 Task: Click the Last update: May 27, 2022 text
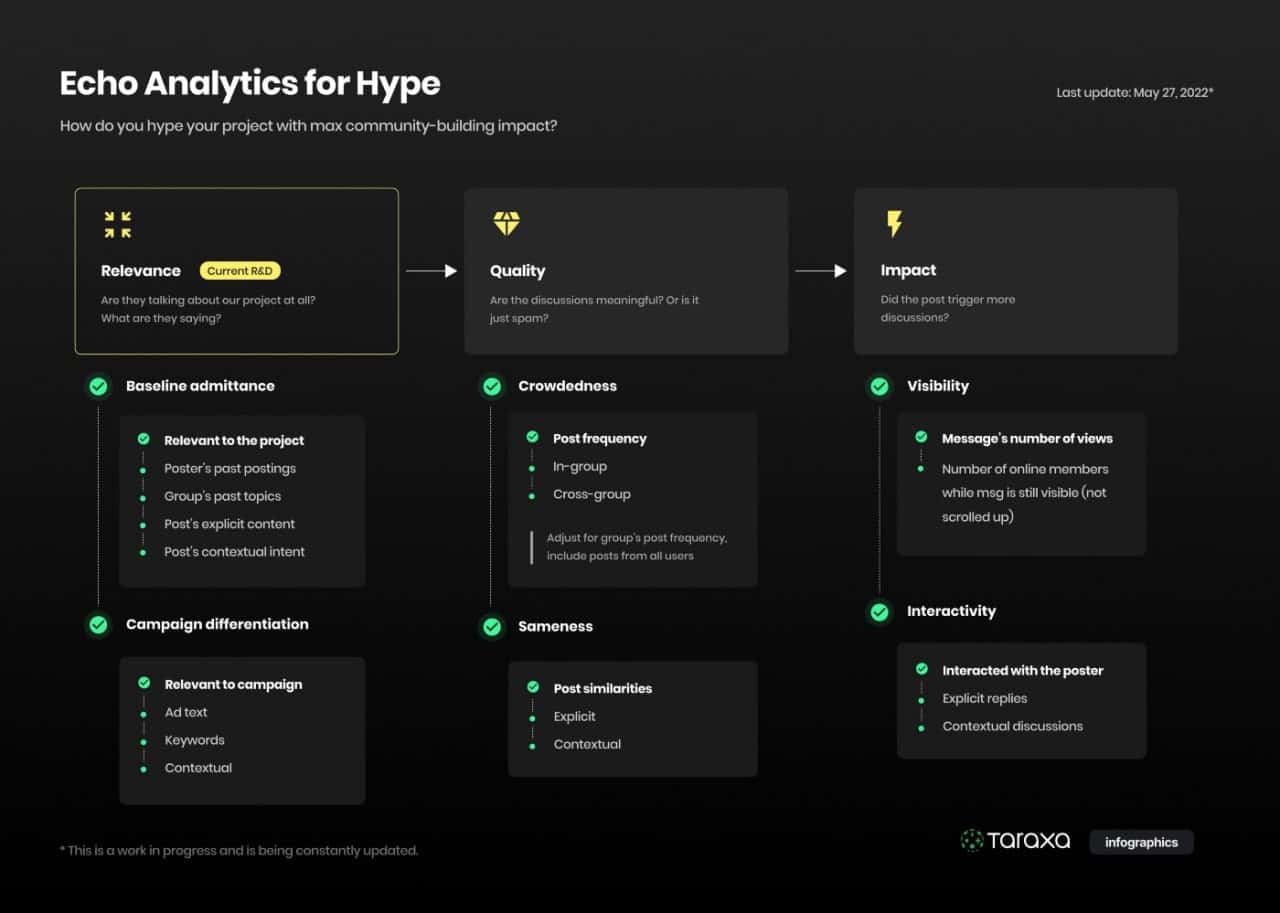(1135, 92)
